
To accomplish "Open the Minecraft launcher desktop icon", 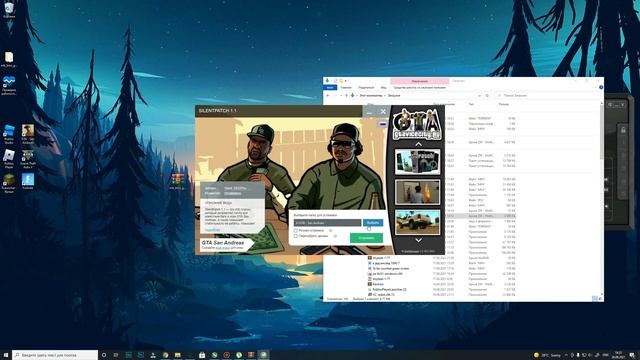I will coord(9,183).
